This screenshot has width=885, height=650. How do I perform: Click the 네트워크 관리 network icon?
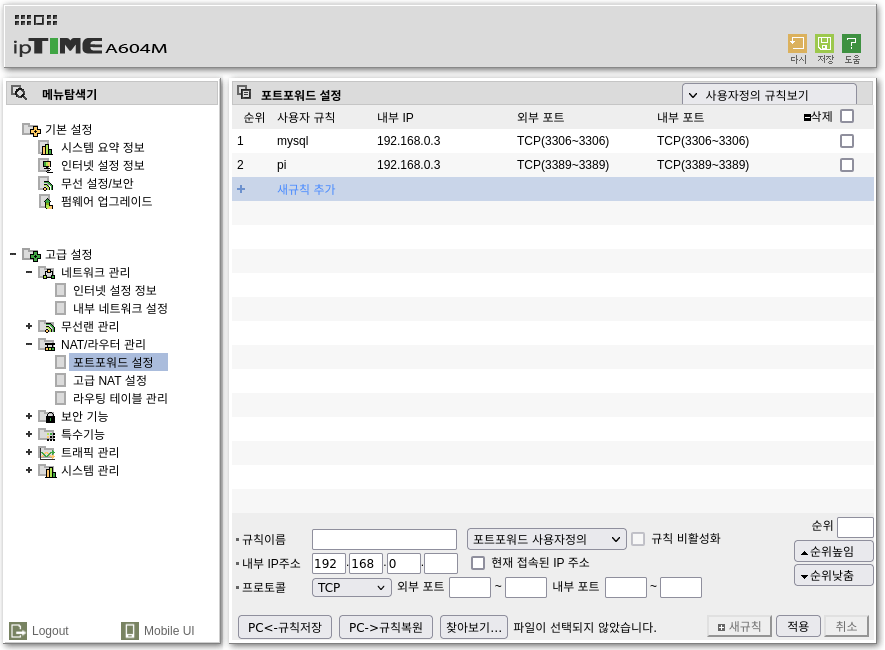[47, 273]
